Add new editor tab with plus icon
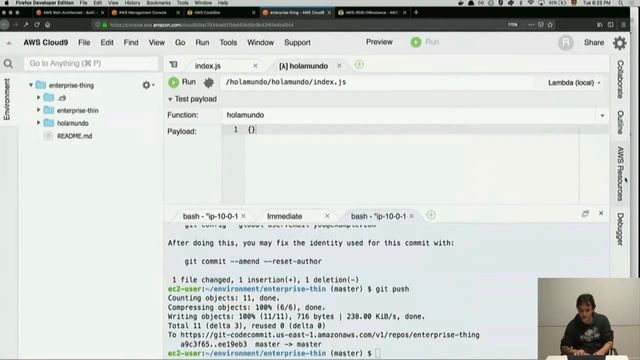640x360 pixels. (359, 64)
